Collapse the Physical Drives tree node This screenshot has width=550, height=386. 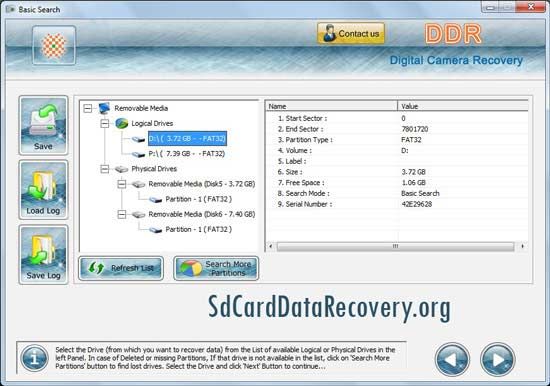coord(105,169)
